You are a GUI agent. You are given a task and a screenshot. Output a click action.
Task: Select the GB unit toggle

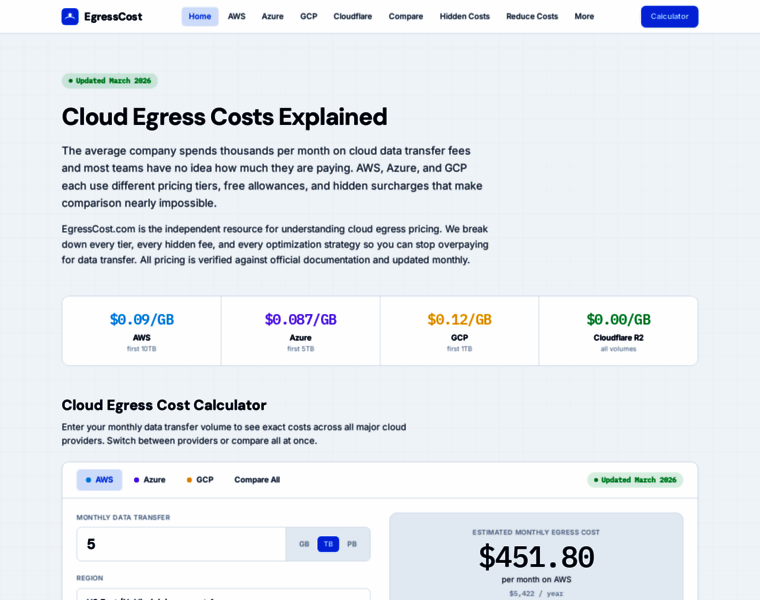tap(304, 544)
